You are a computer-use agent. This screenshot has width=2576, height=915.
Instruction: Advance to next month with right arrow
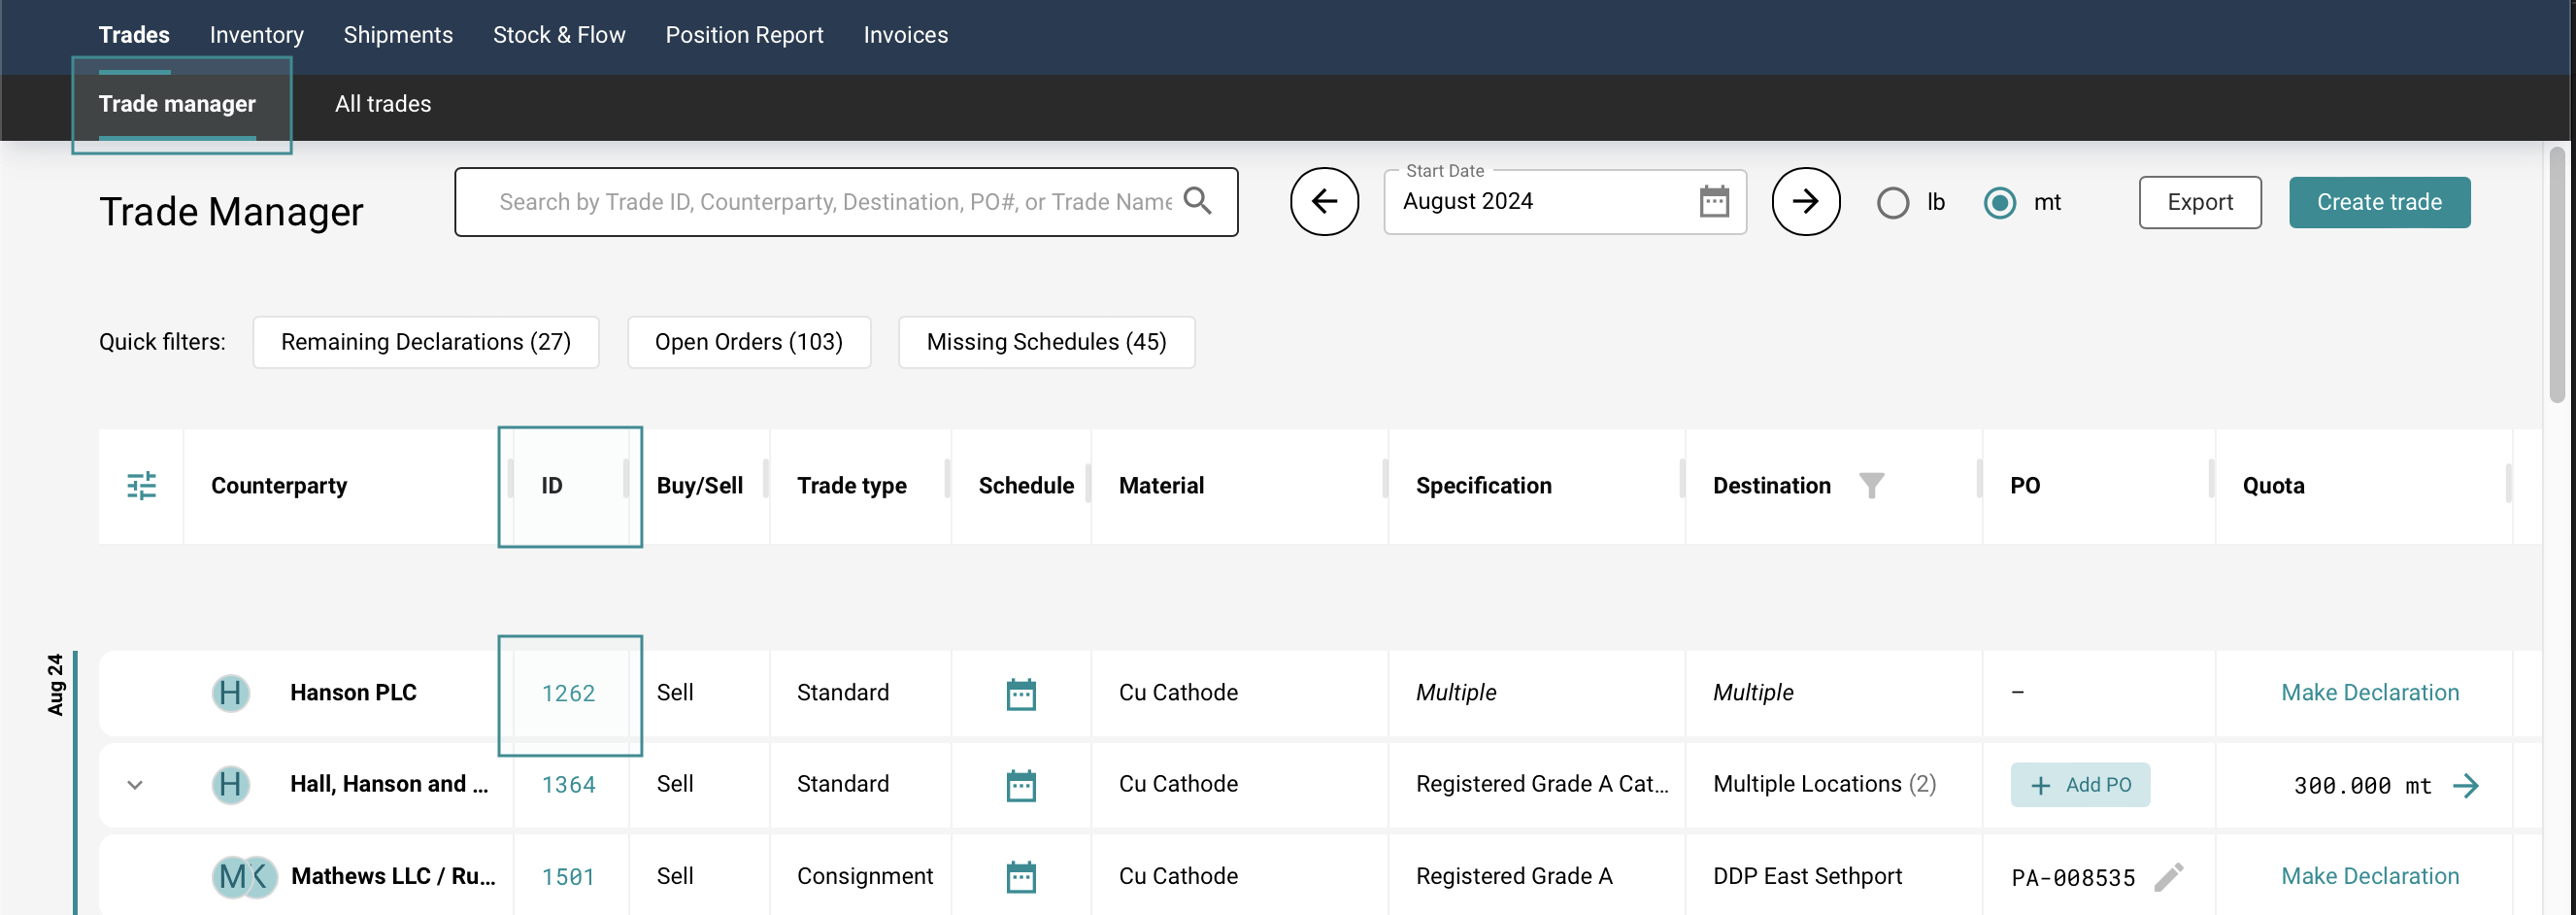coord(1805,202)
